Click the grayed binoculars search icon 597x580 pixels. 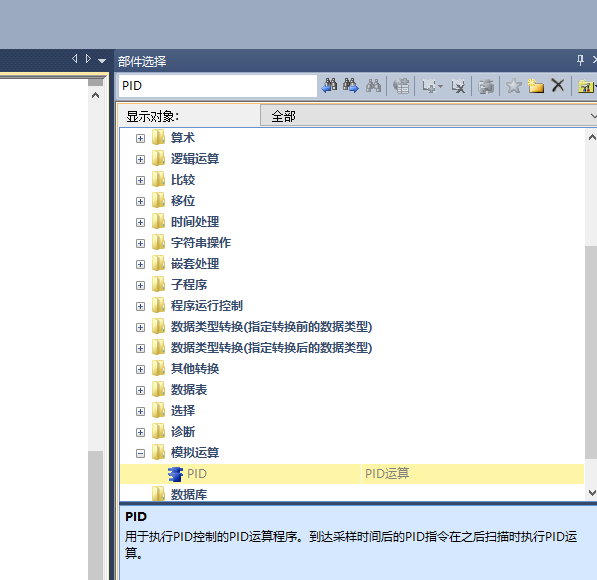pos(373,86)
